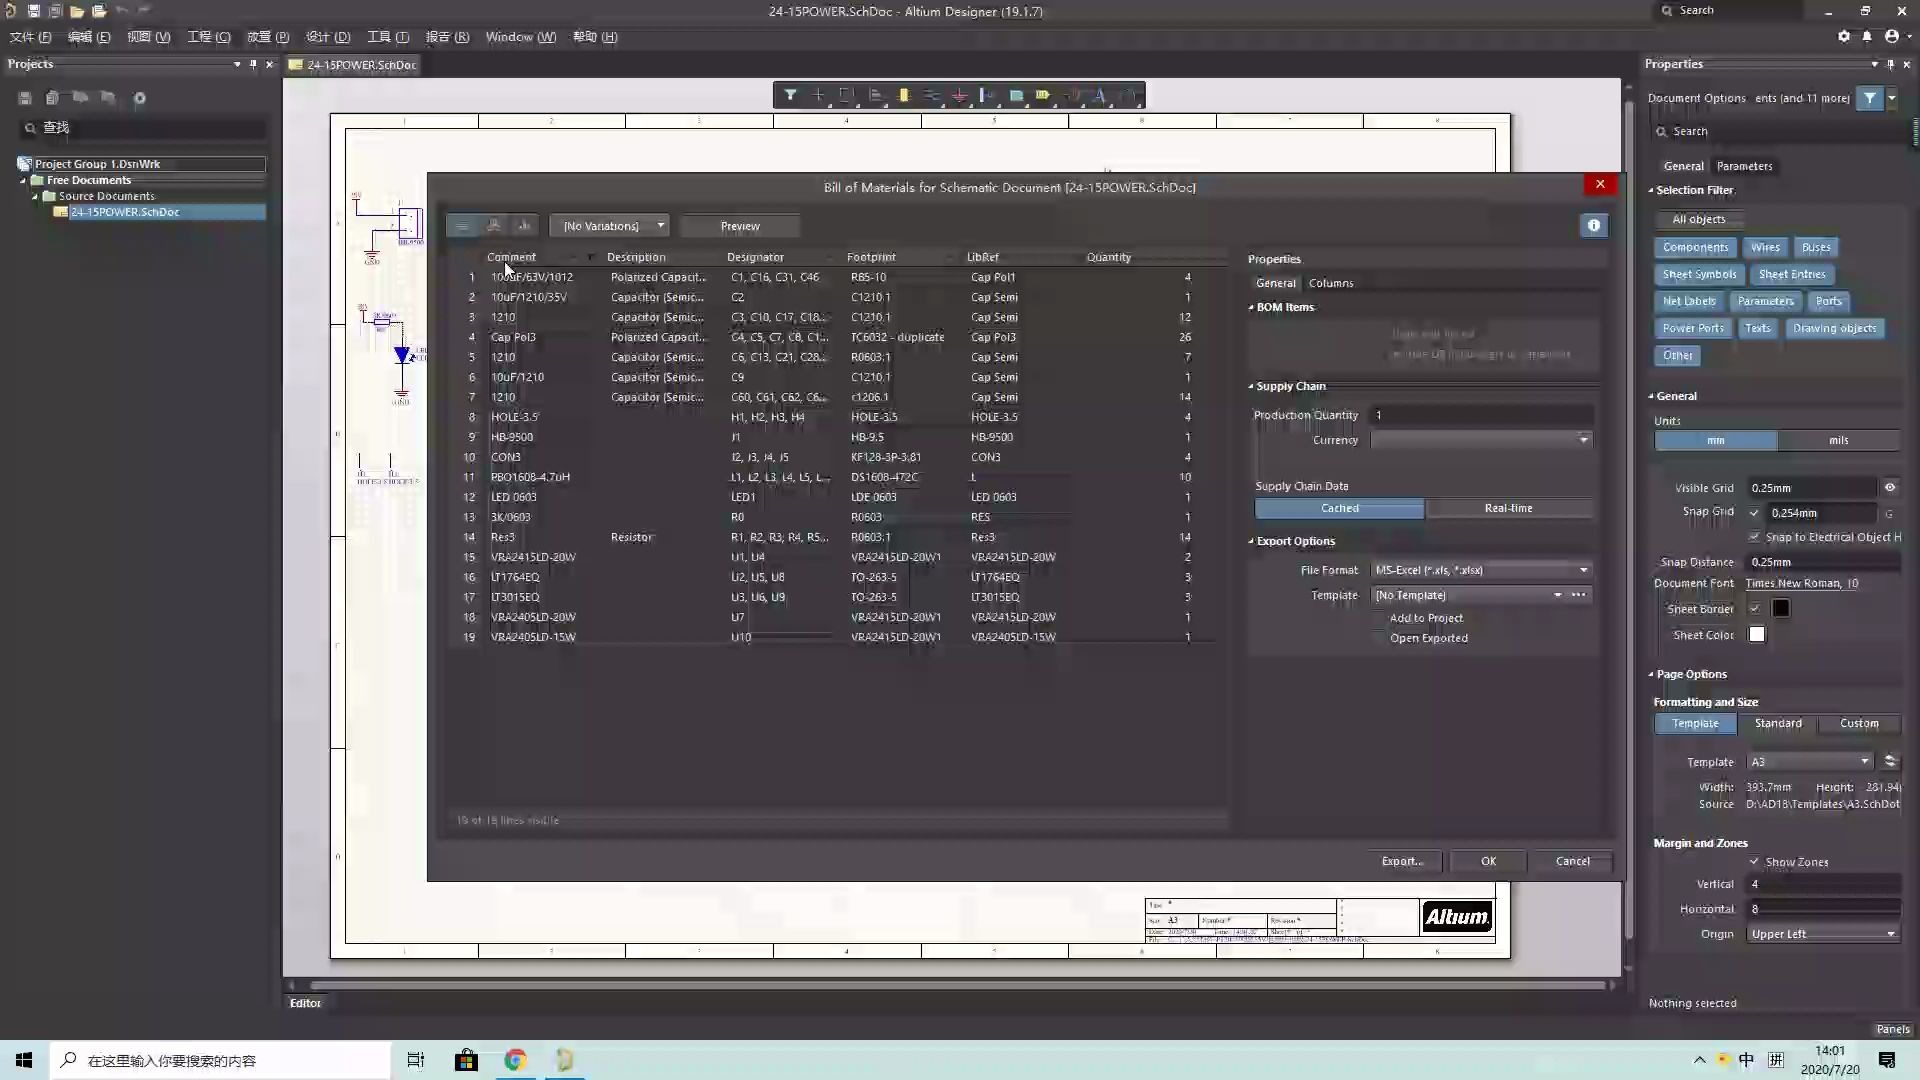The image size is (1920, 1080).
Task: Select the wire drawing tool in toolbar
Action: pos(819,94)
